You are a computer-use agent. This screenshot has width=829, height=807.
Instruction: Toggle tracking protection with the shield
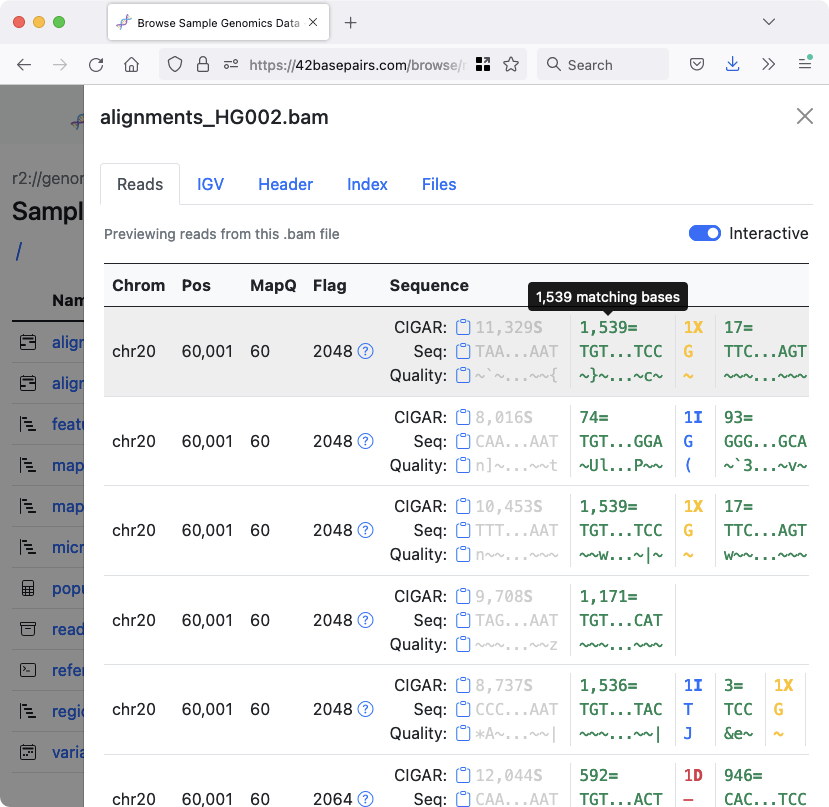tap(175, 63)
